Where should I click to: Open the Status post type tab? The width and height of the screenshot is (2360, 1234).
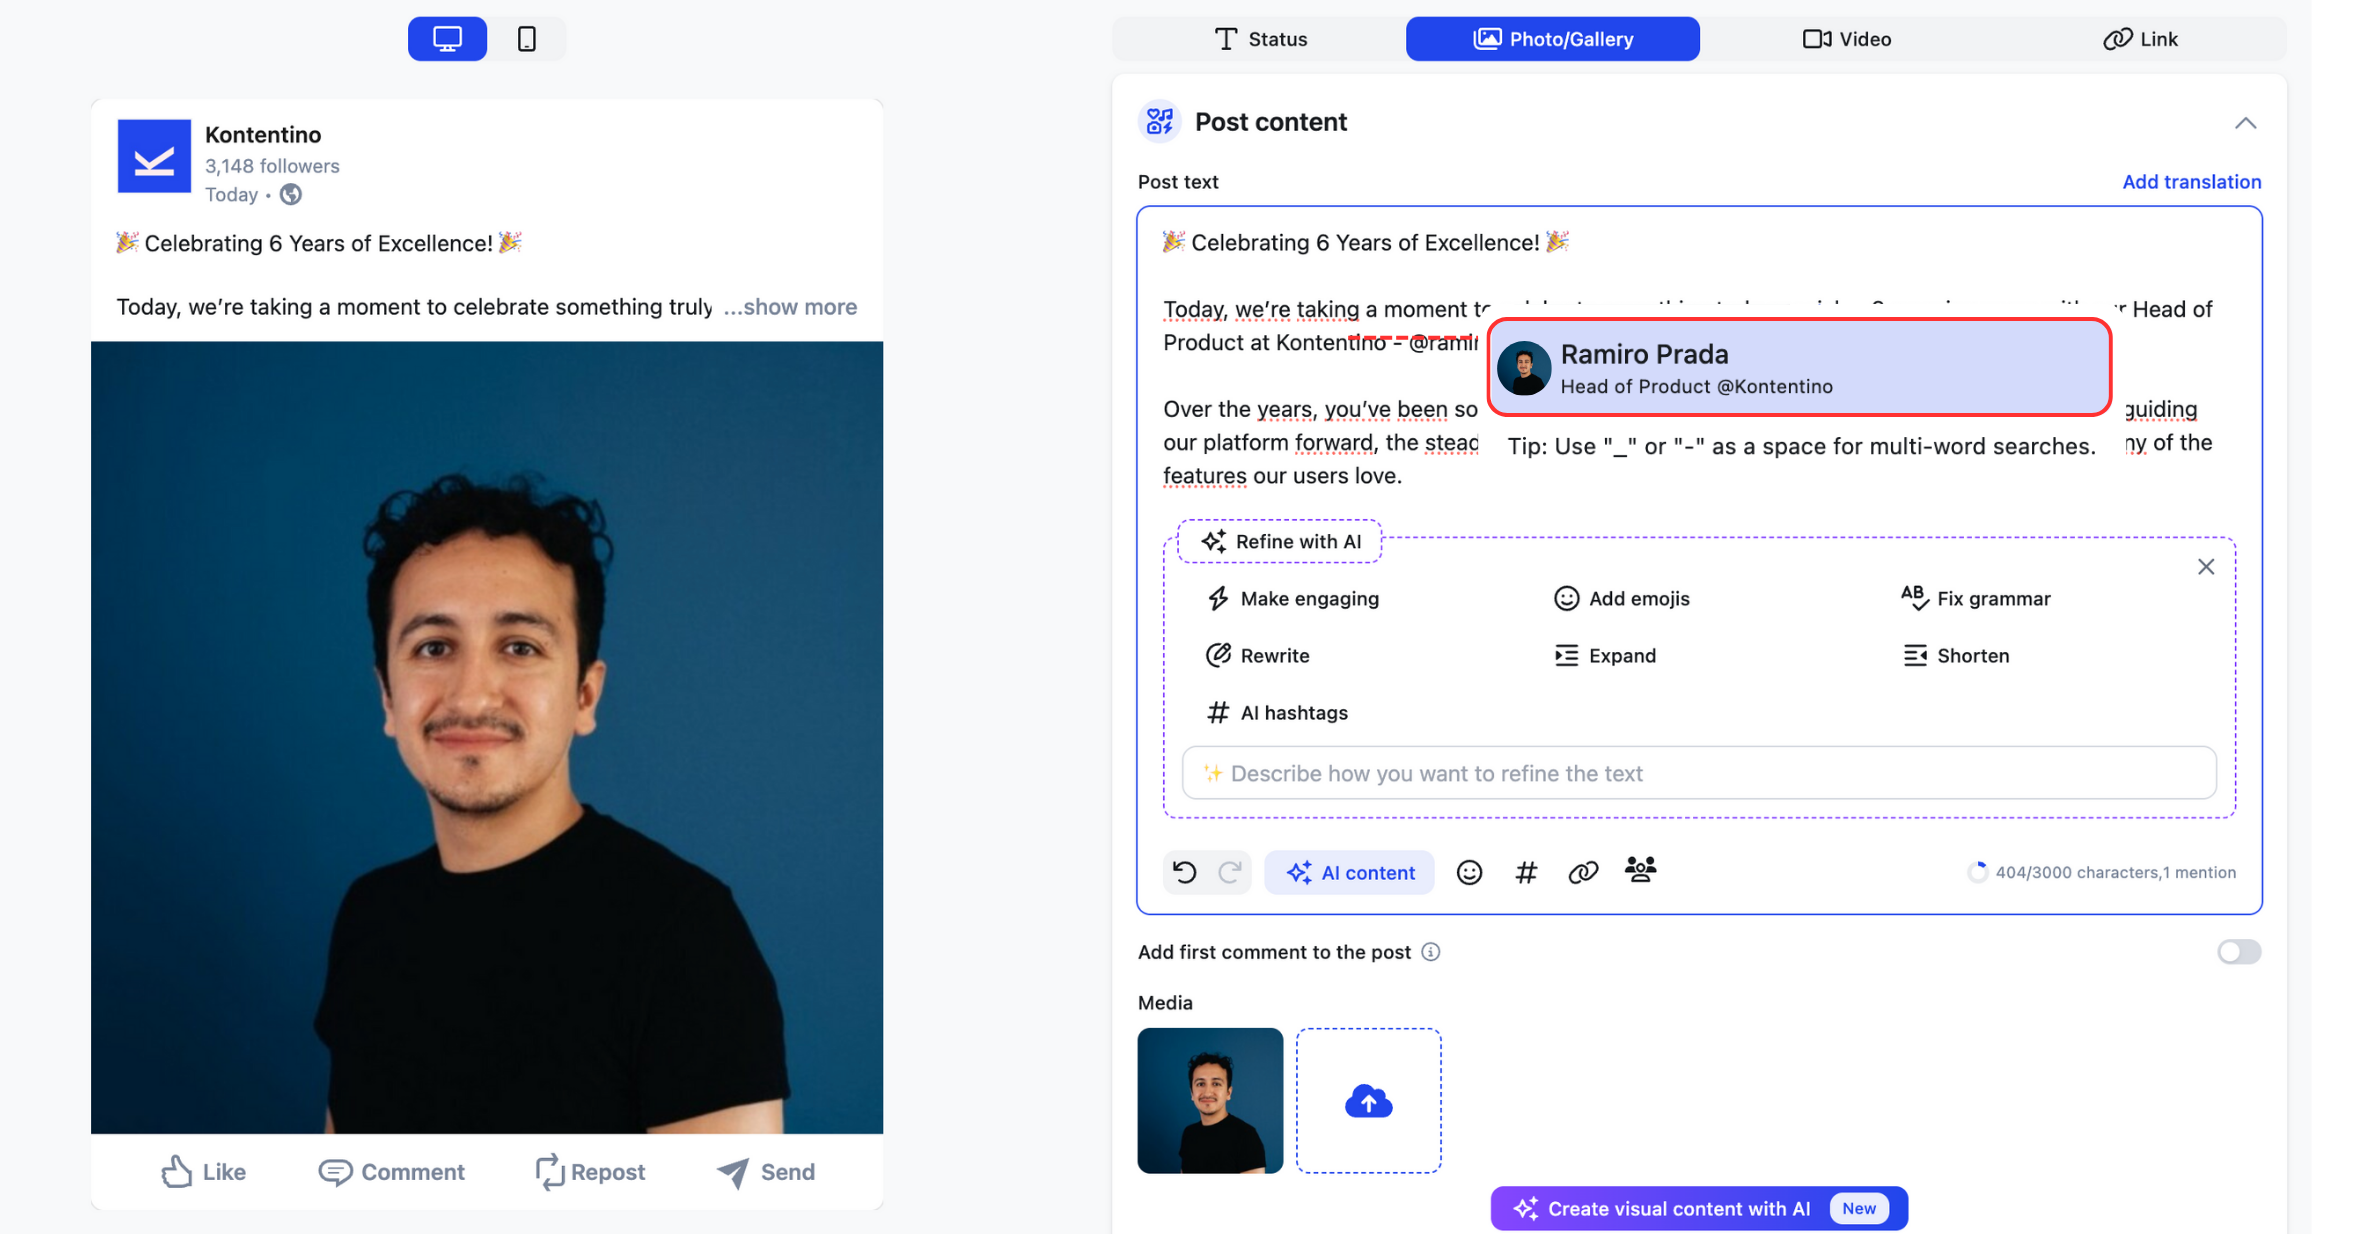(x=1259, y=39)
